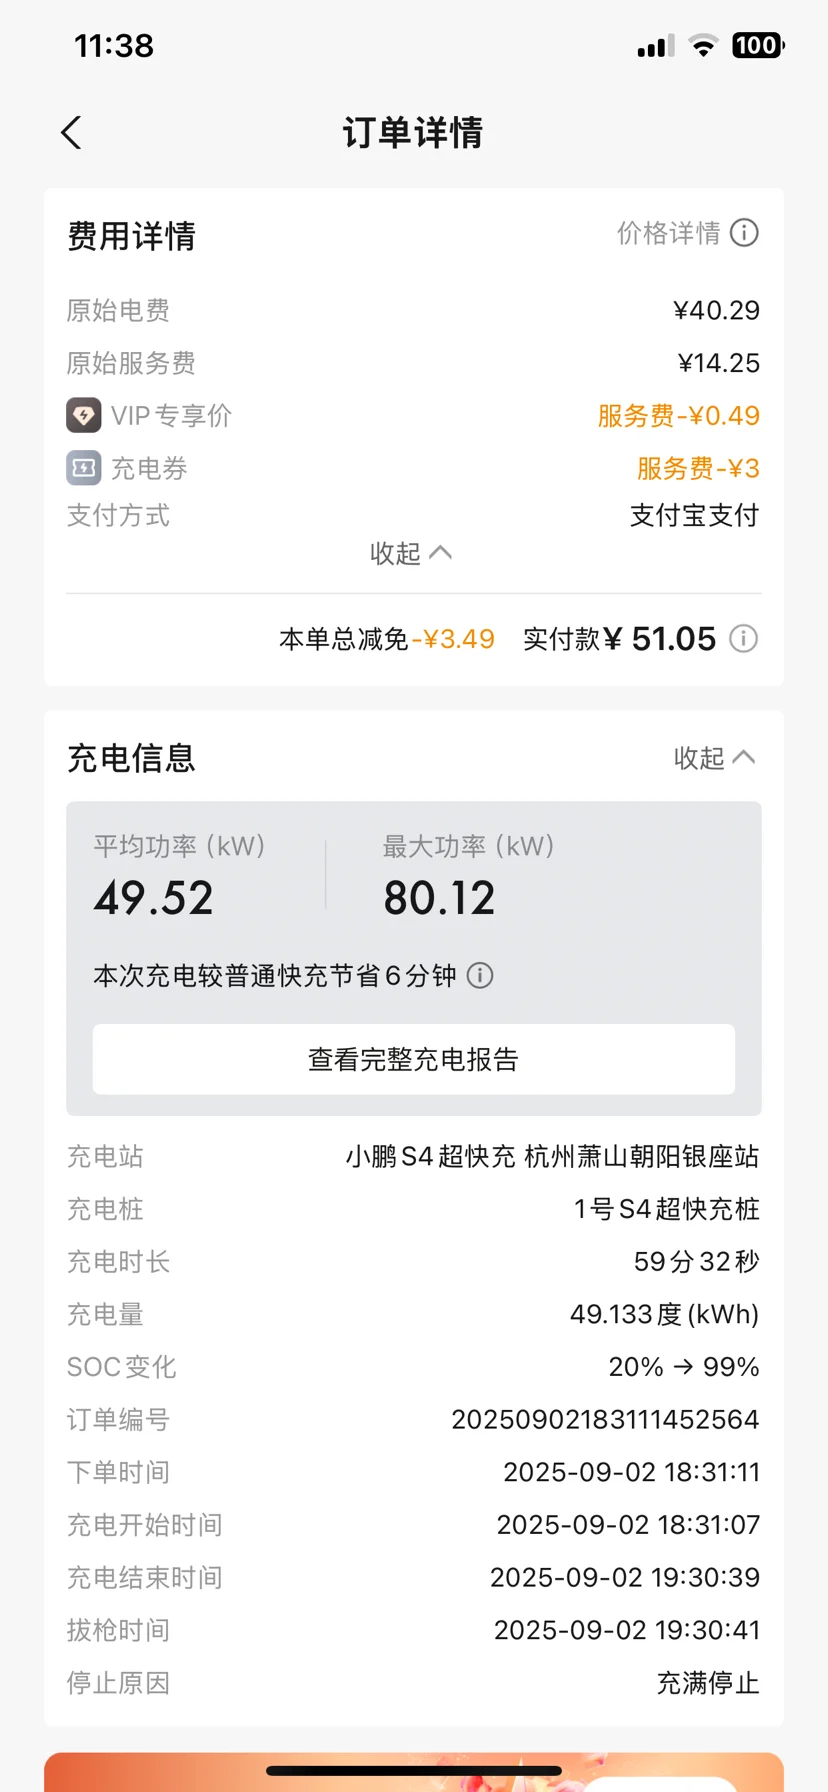Tap the chevron arrow beside 充电信息 收起
The width and height of the screenshot is (828, 1792).
click(x=743, y=757)
